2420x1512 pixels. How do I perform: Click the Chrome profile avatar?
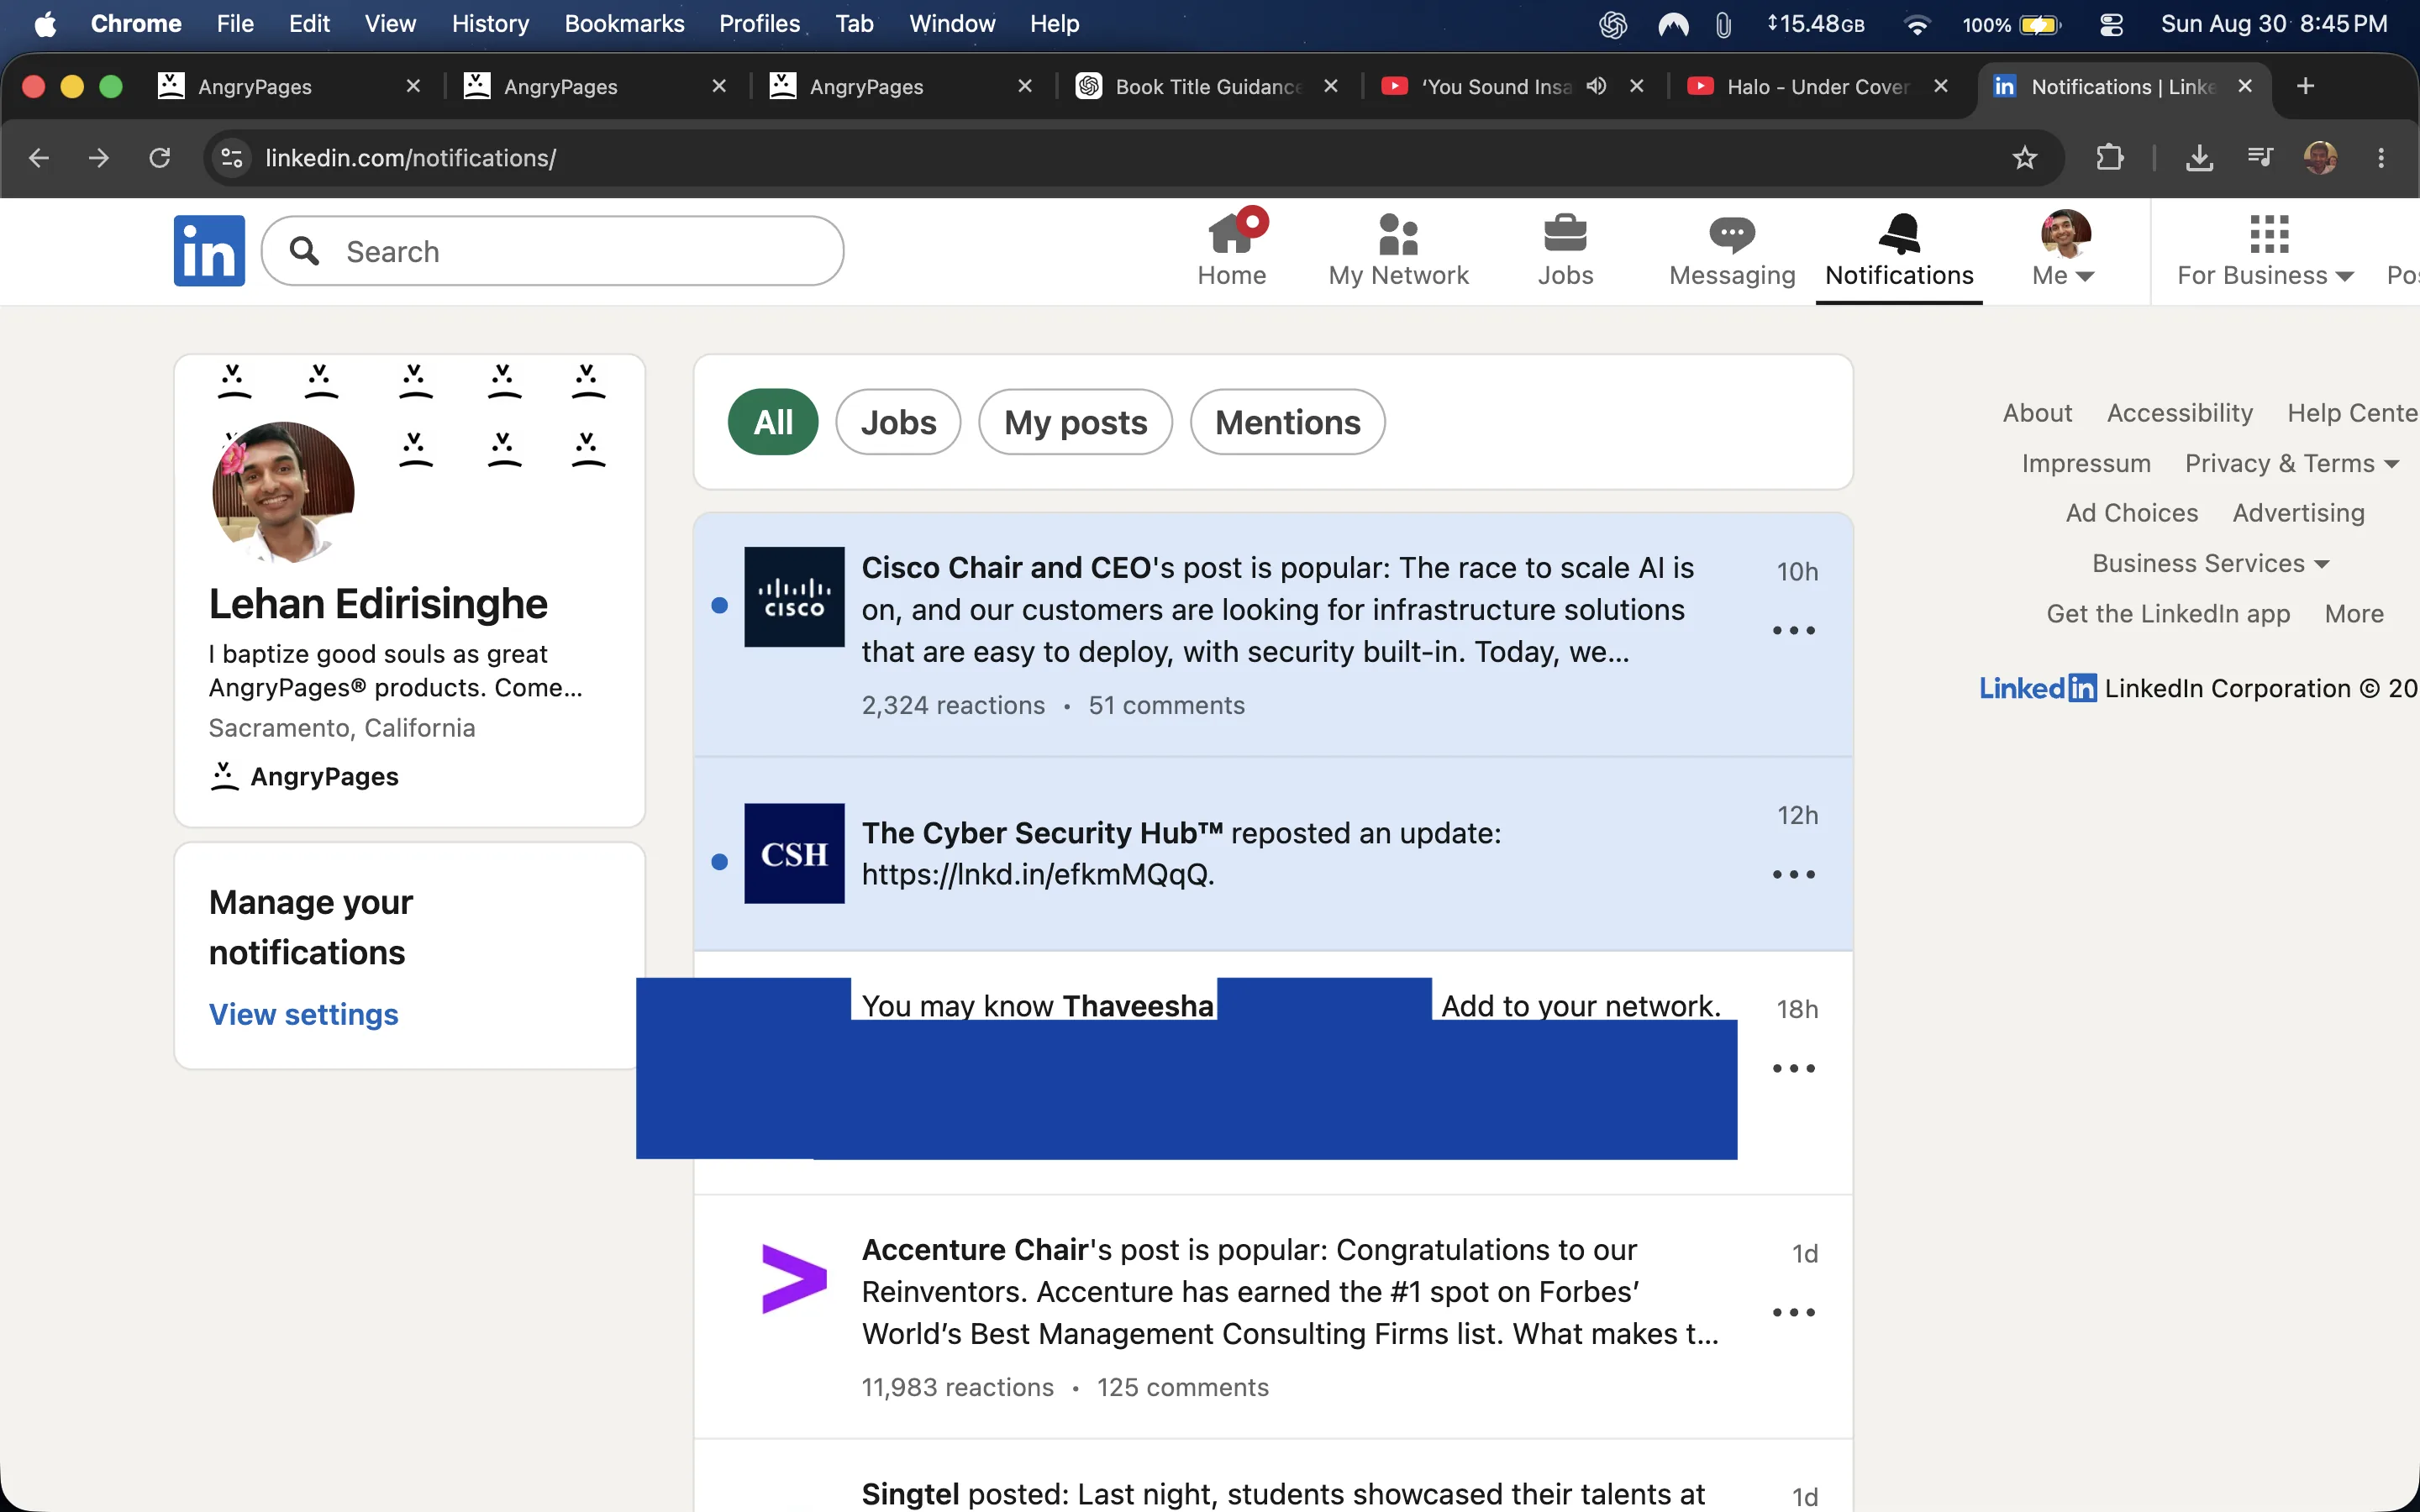(x=2320, y=158)
